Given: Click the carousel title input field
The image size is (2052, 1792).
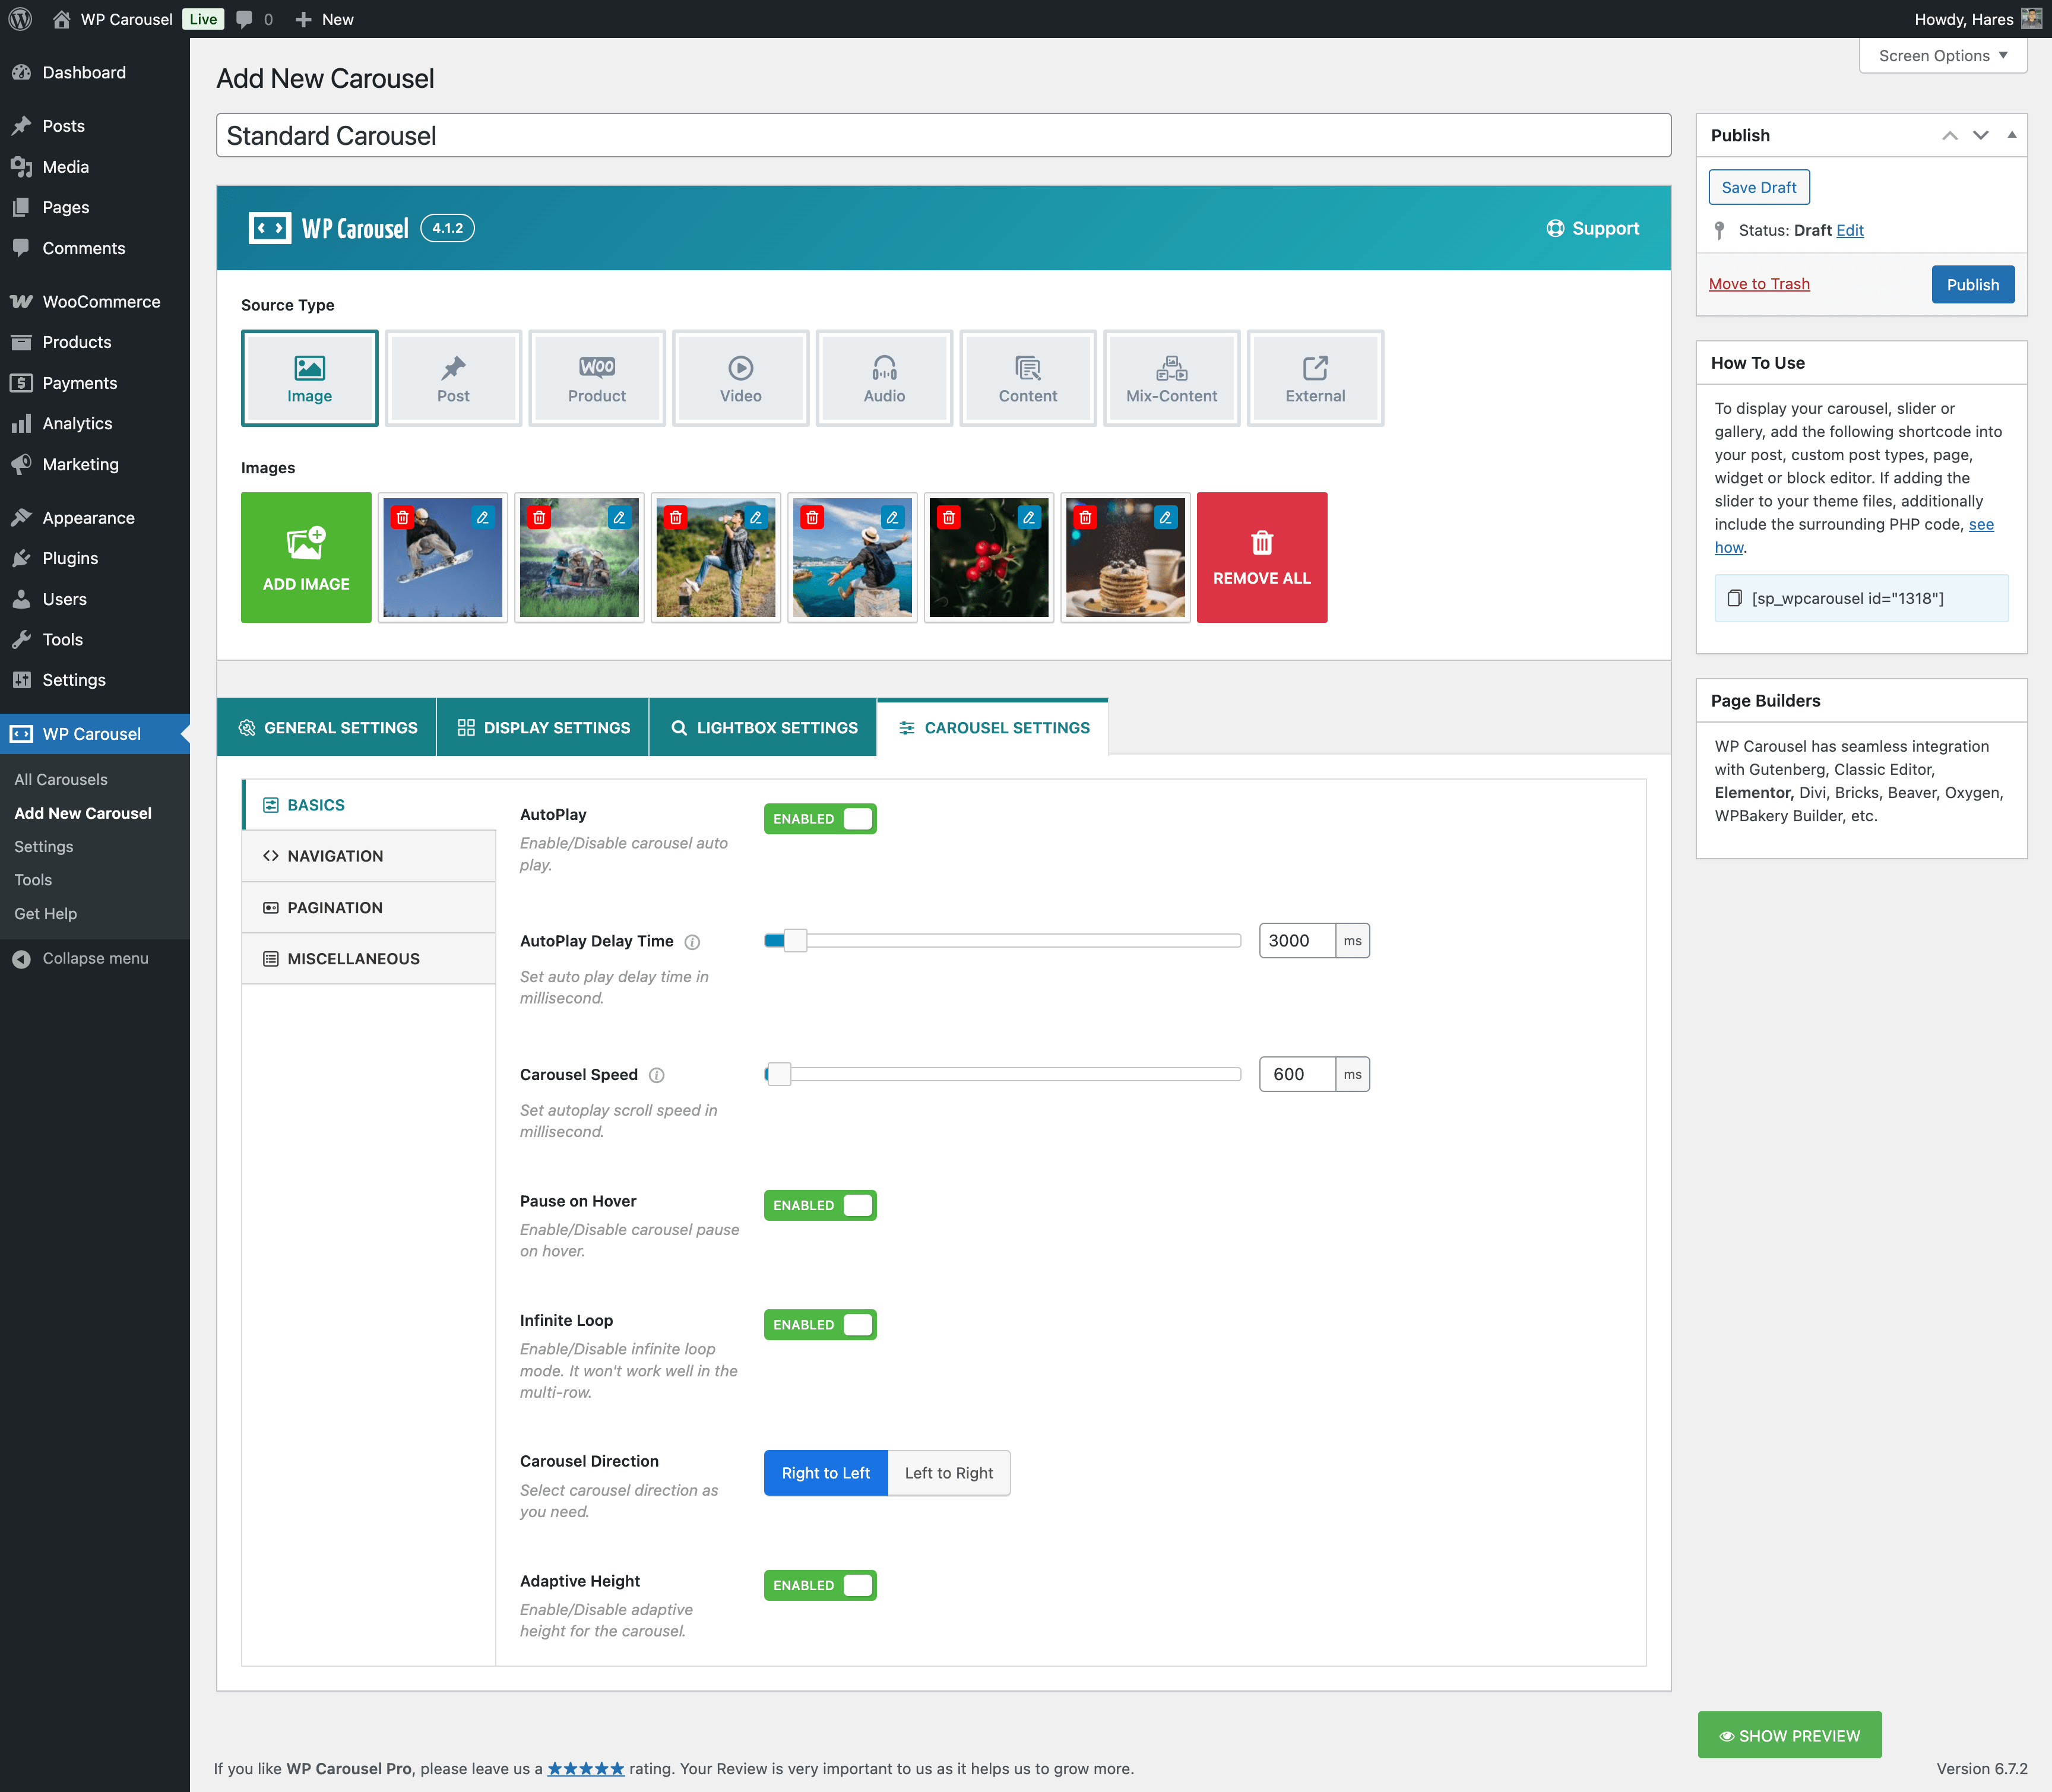Looking at the screenshot, I should [x=943, y=135].
